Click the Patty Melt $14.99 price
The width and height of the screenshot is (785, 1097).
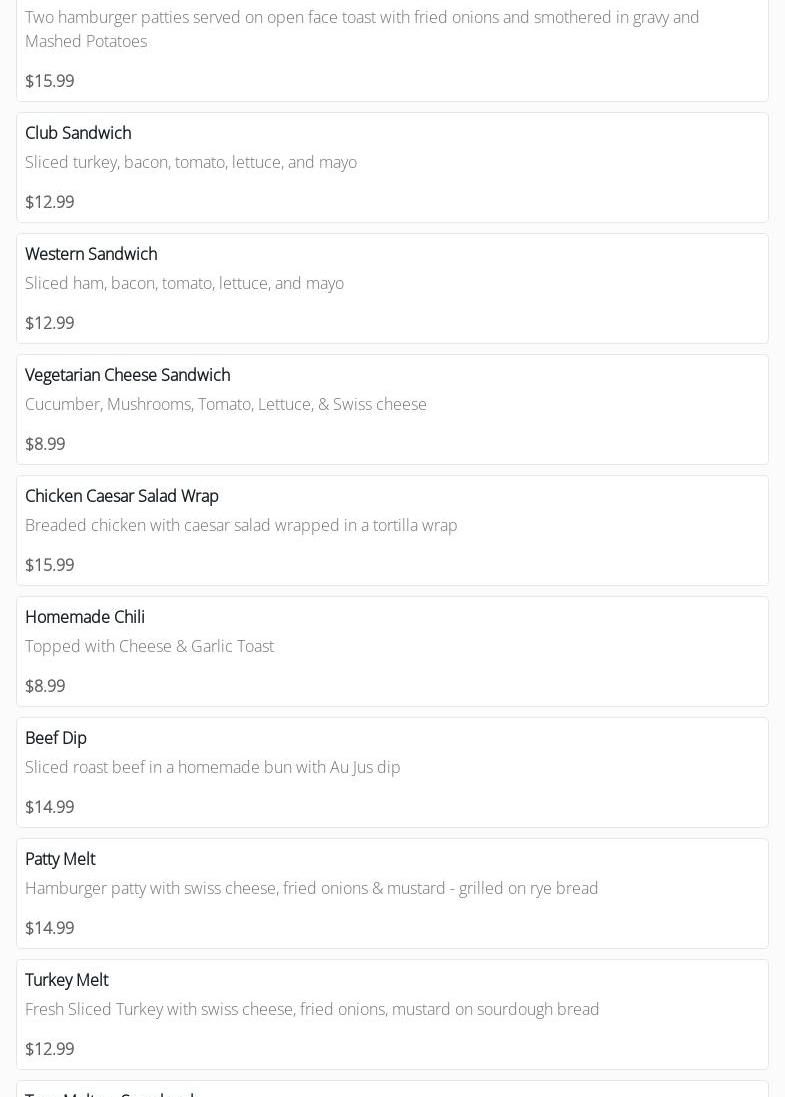49,928
